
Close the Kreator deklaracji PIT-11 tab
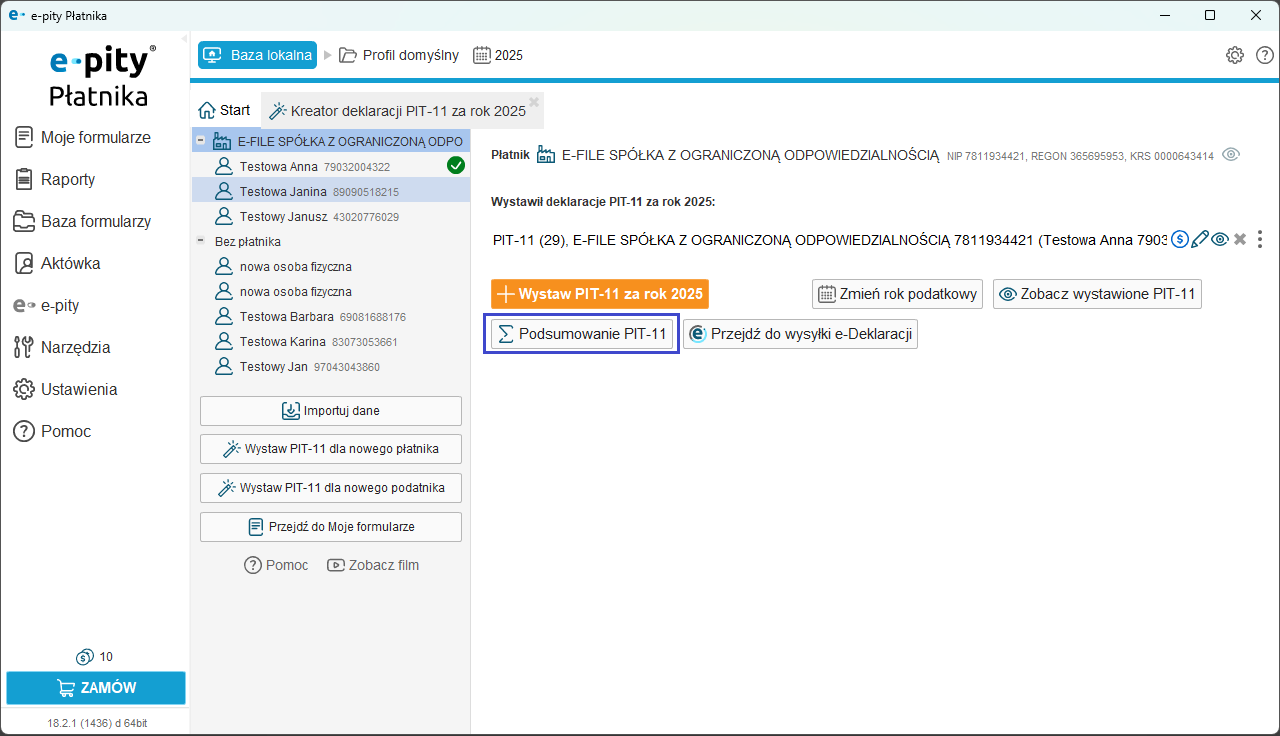pyautogui.click(x=534, y=101)
